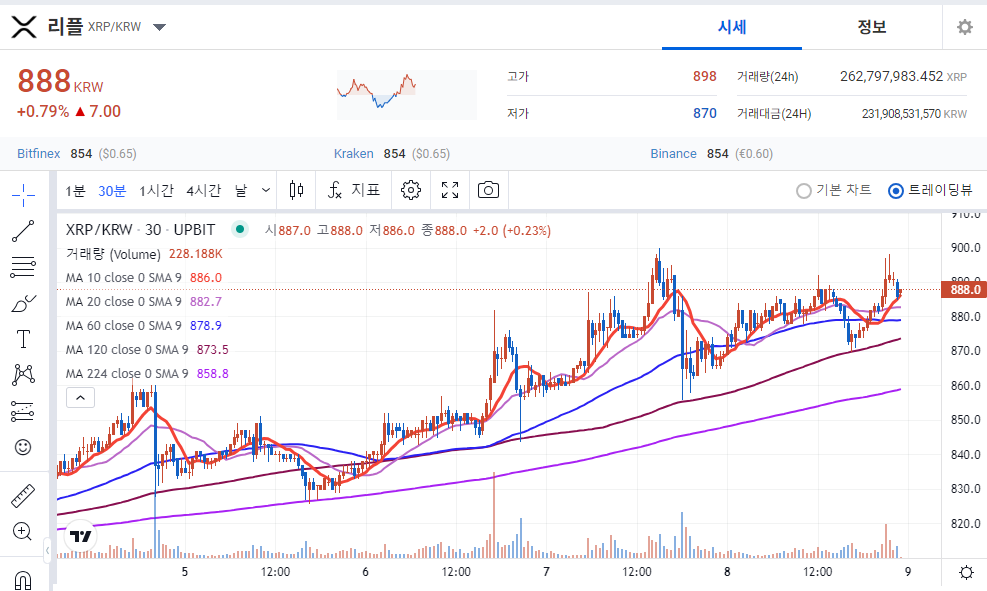Click the 888.0 current price label on scale
Screen dimensions: 987x591
964,290
